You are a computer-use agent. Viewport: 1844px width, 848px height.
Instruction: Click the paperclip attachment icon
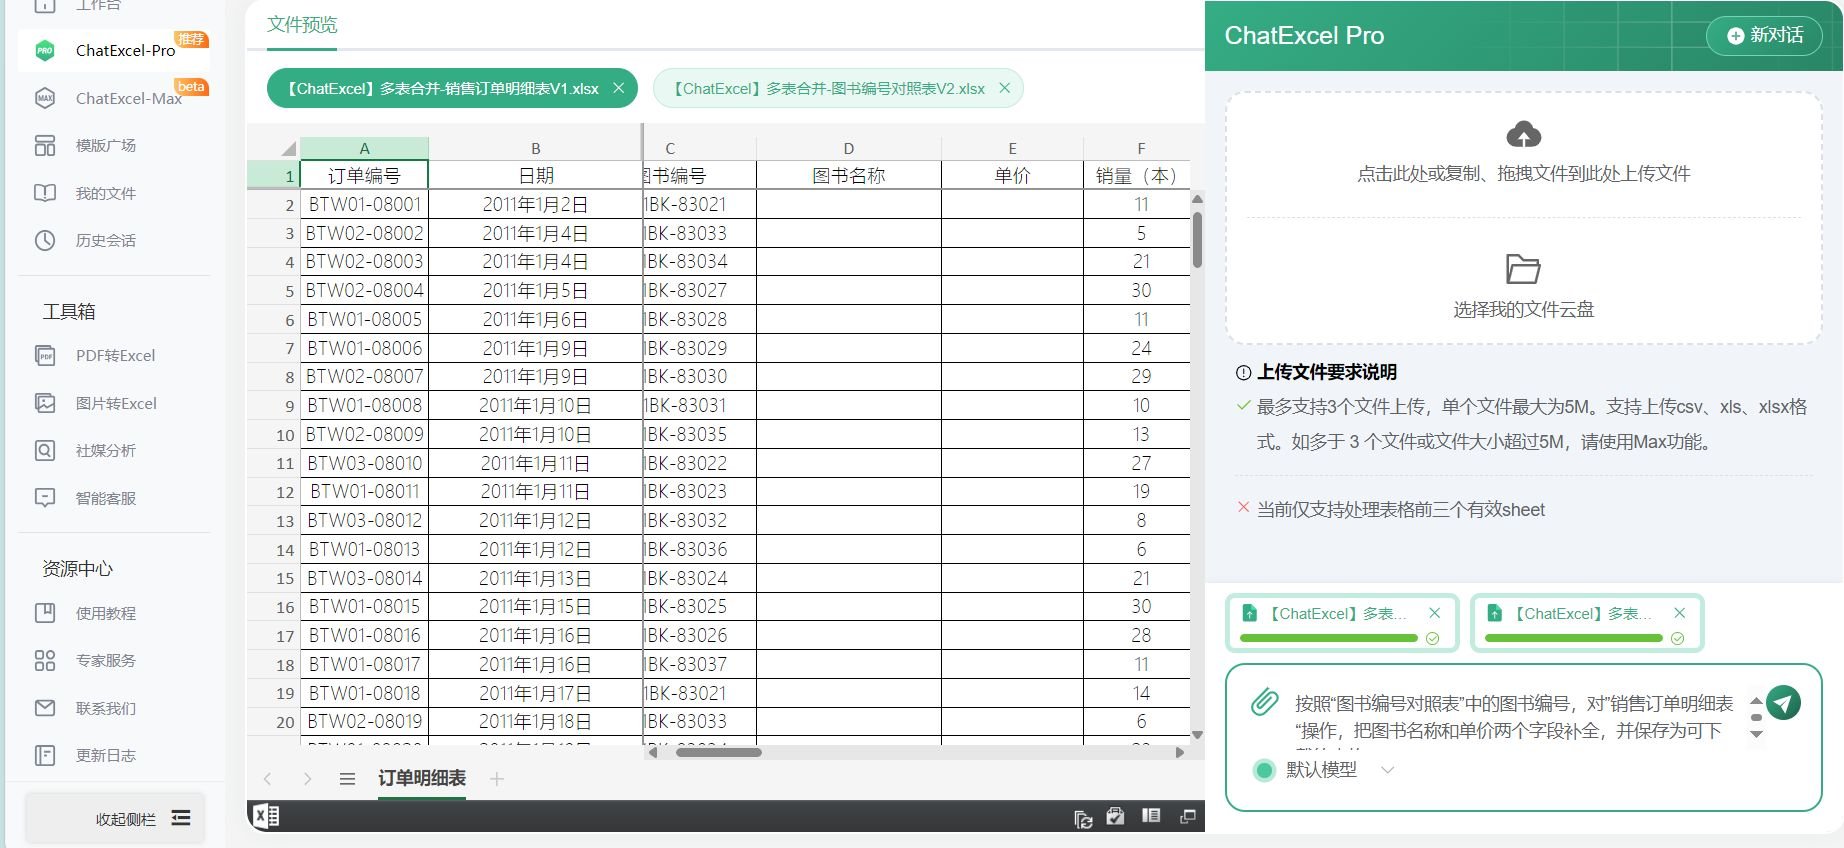pos(1264,702)
